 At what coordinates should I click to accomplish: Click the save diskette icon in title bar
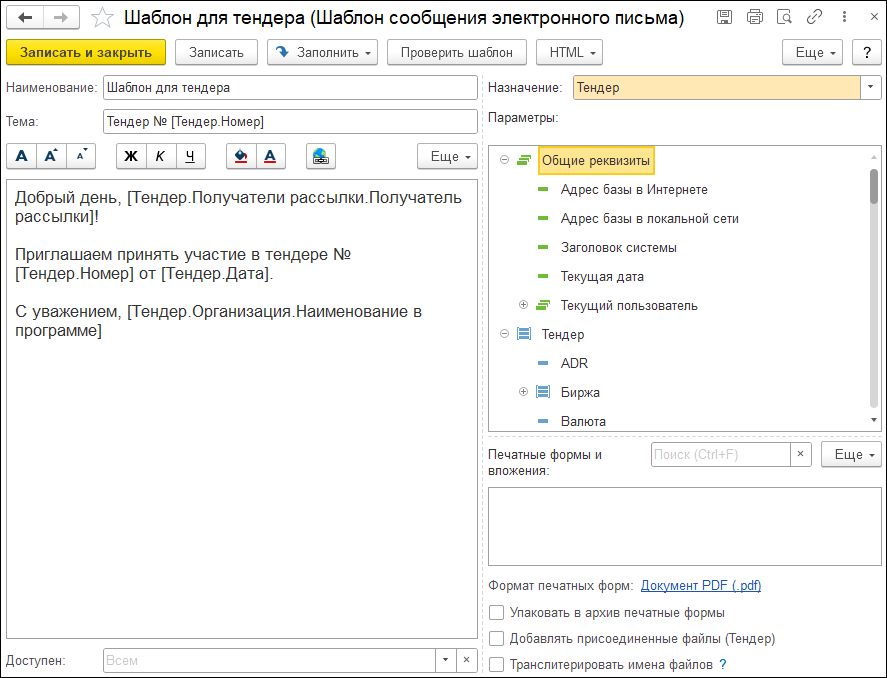point(724,17)
